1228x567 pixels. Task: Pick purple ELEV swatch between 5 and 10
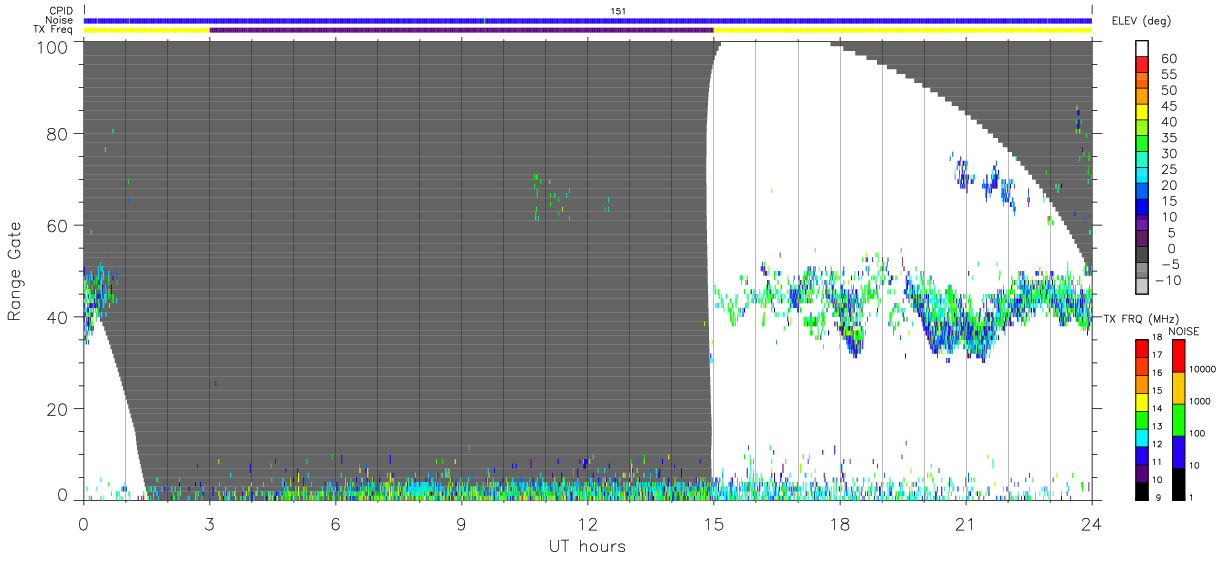(1143, 225)
